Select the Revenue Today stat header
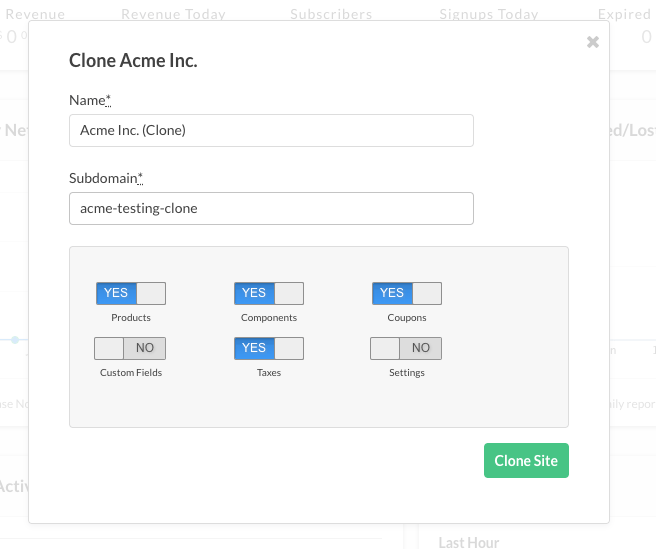 coord(173,15)
